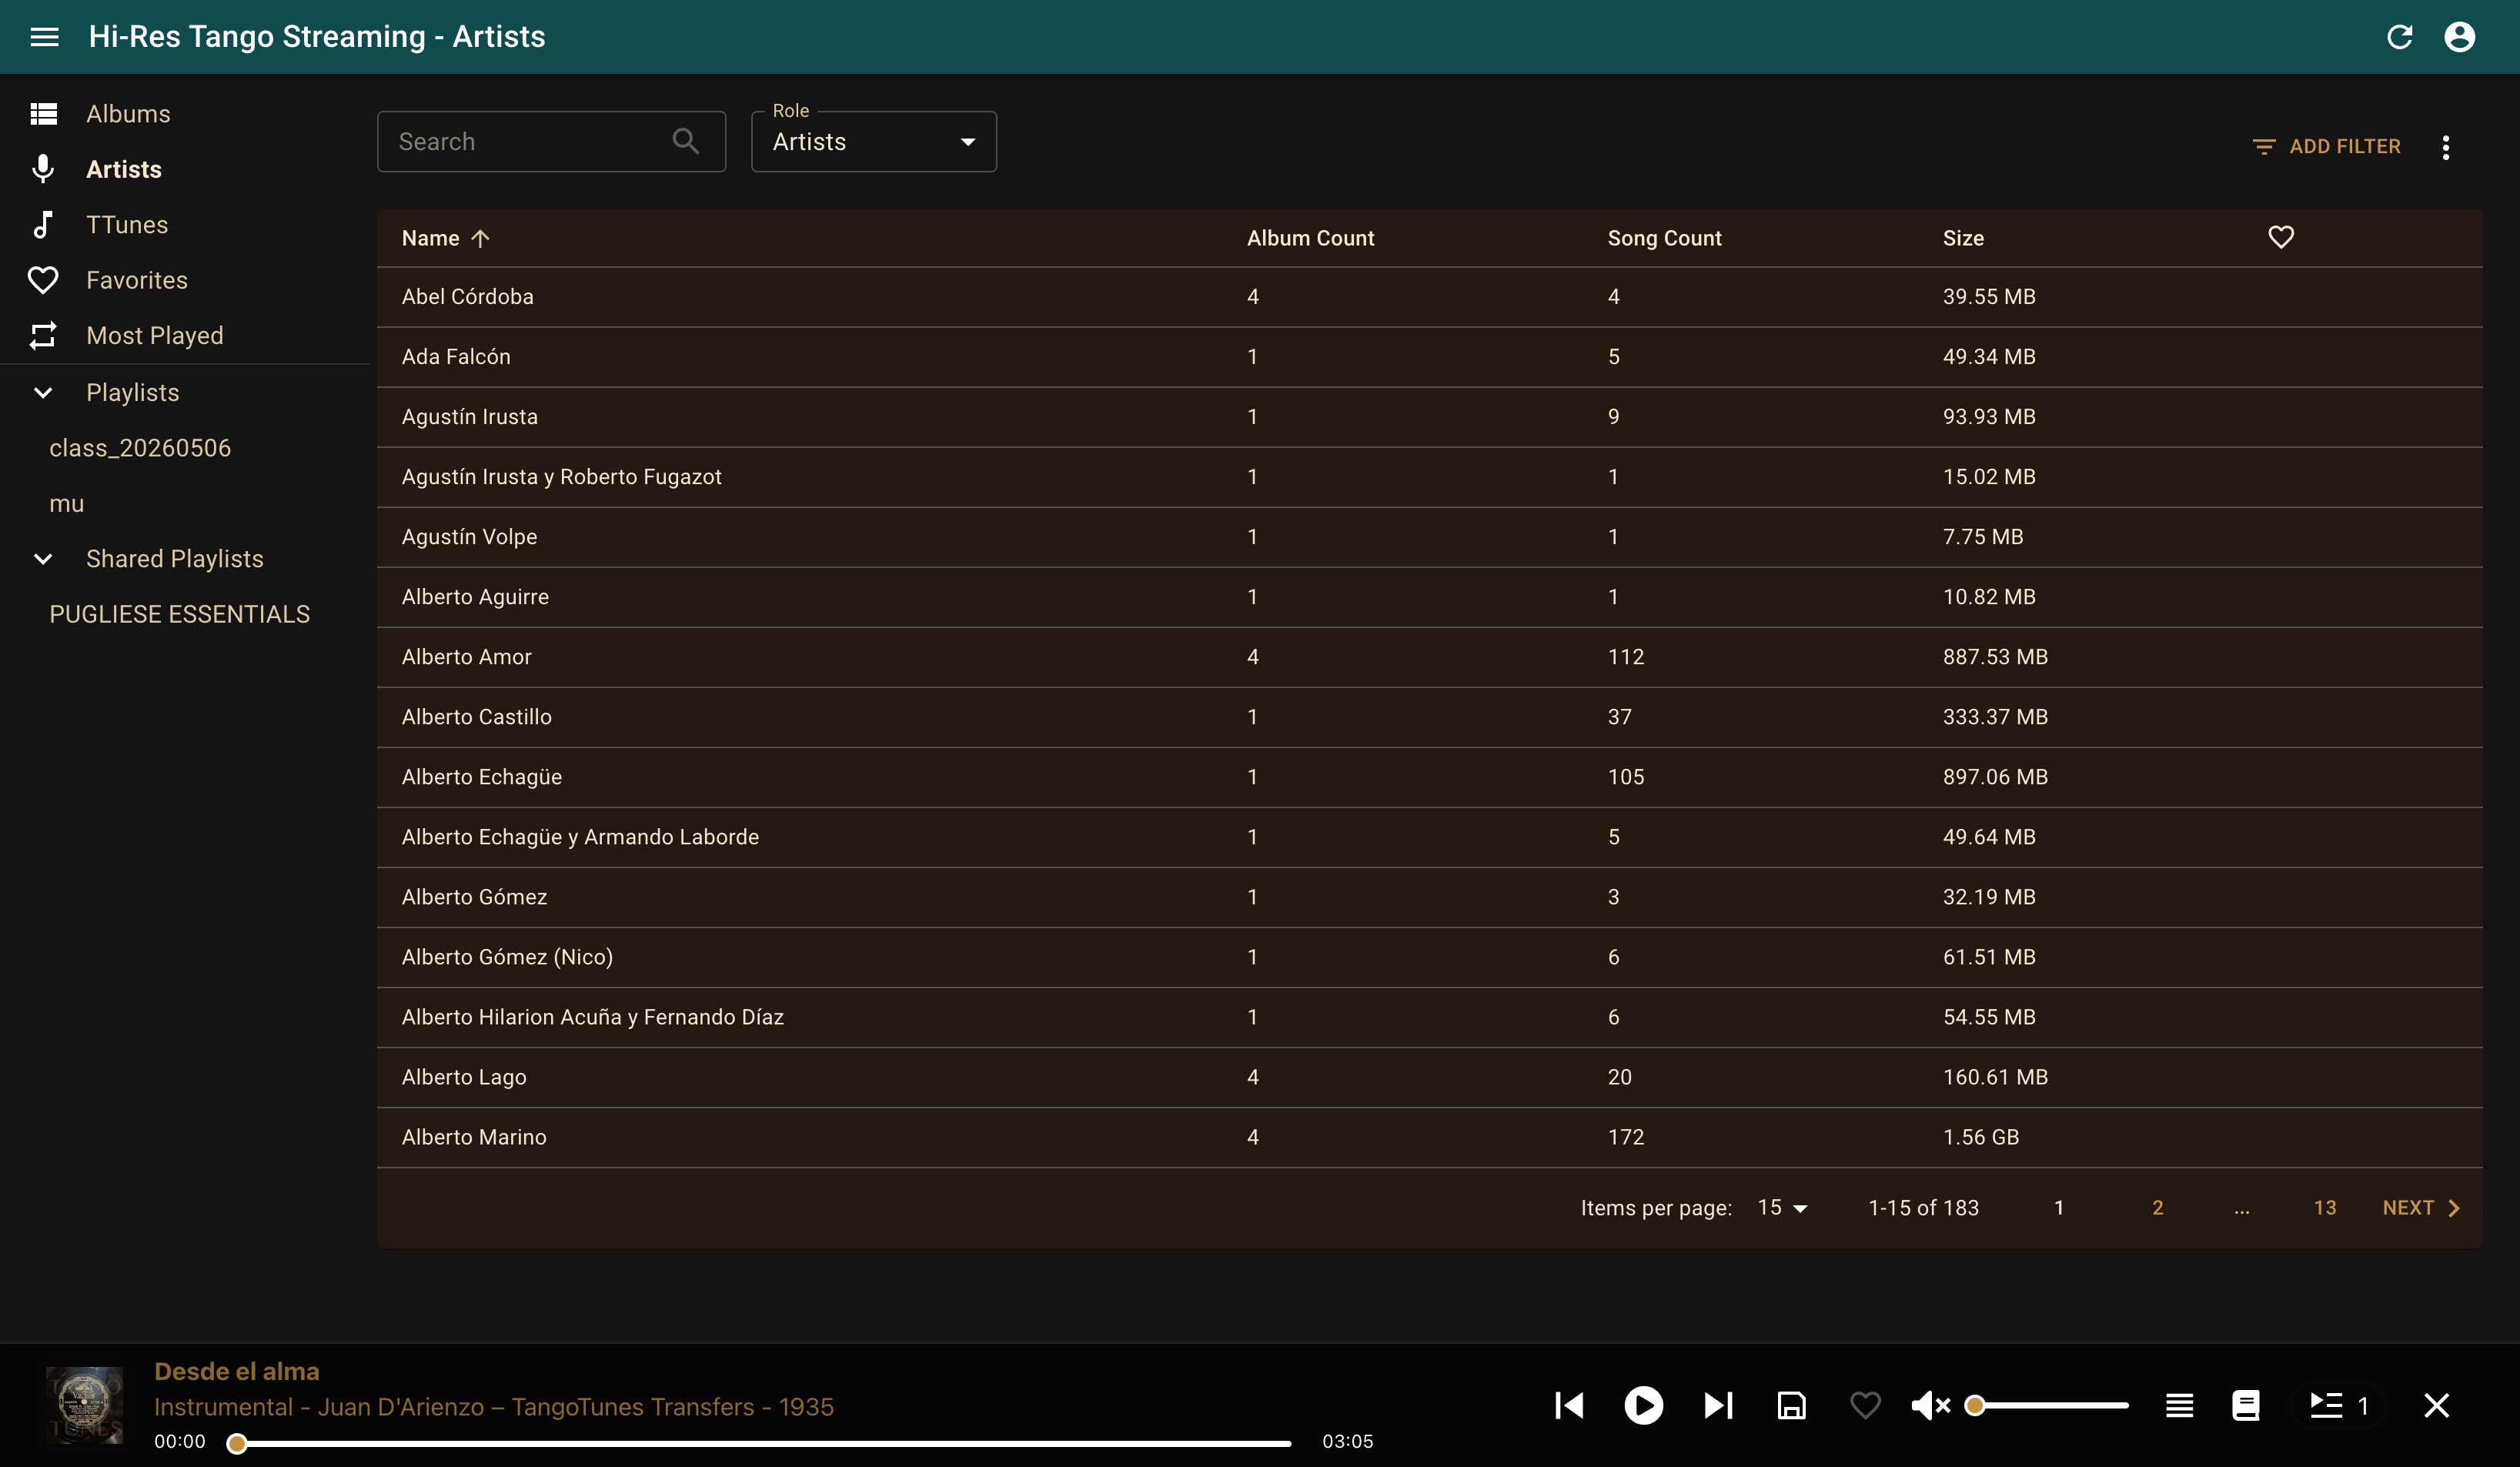Click the volume slider track
The height and width of the screenshot is (1467, 2520).
[x=2050, y=1405]
